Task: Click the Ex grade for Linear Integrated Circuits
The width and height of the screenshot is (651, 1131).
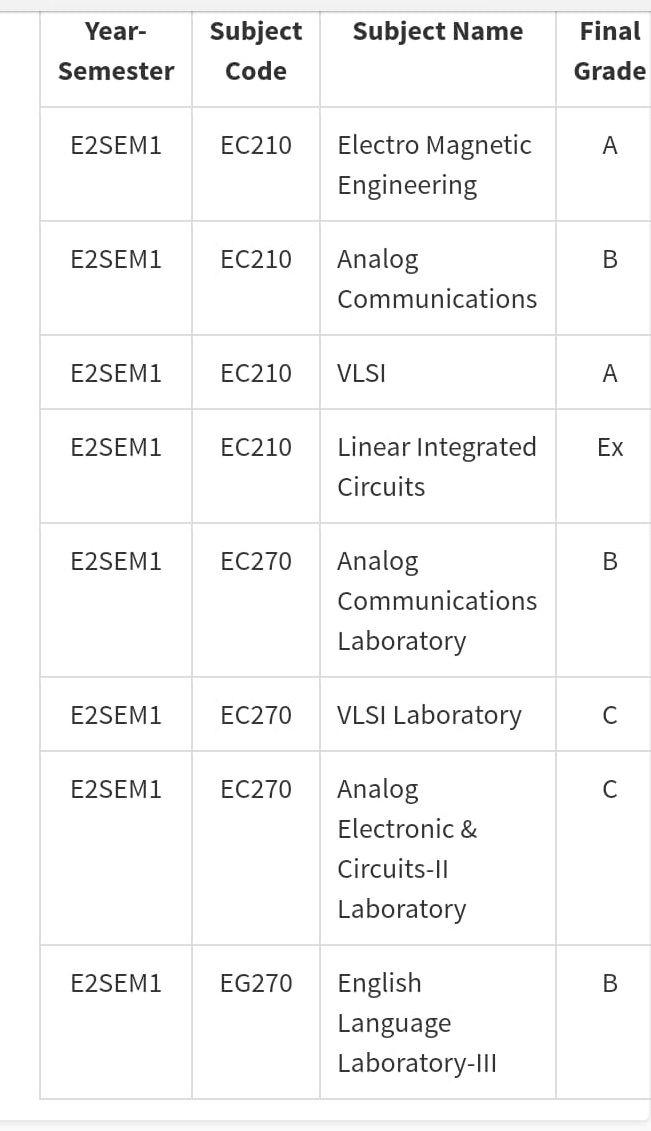Action: pos(610,447)
